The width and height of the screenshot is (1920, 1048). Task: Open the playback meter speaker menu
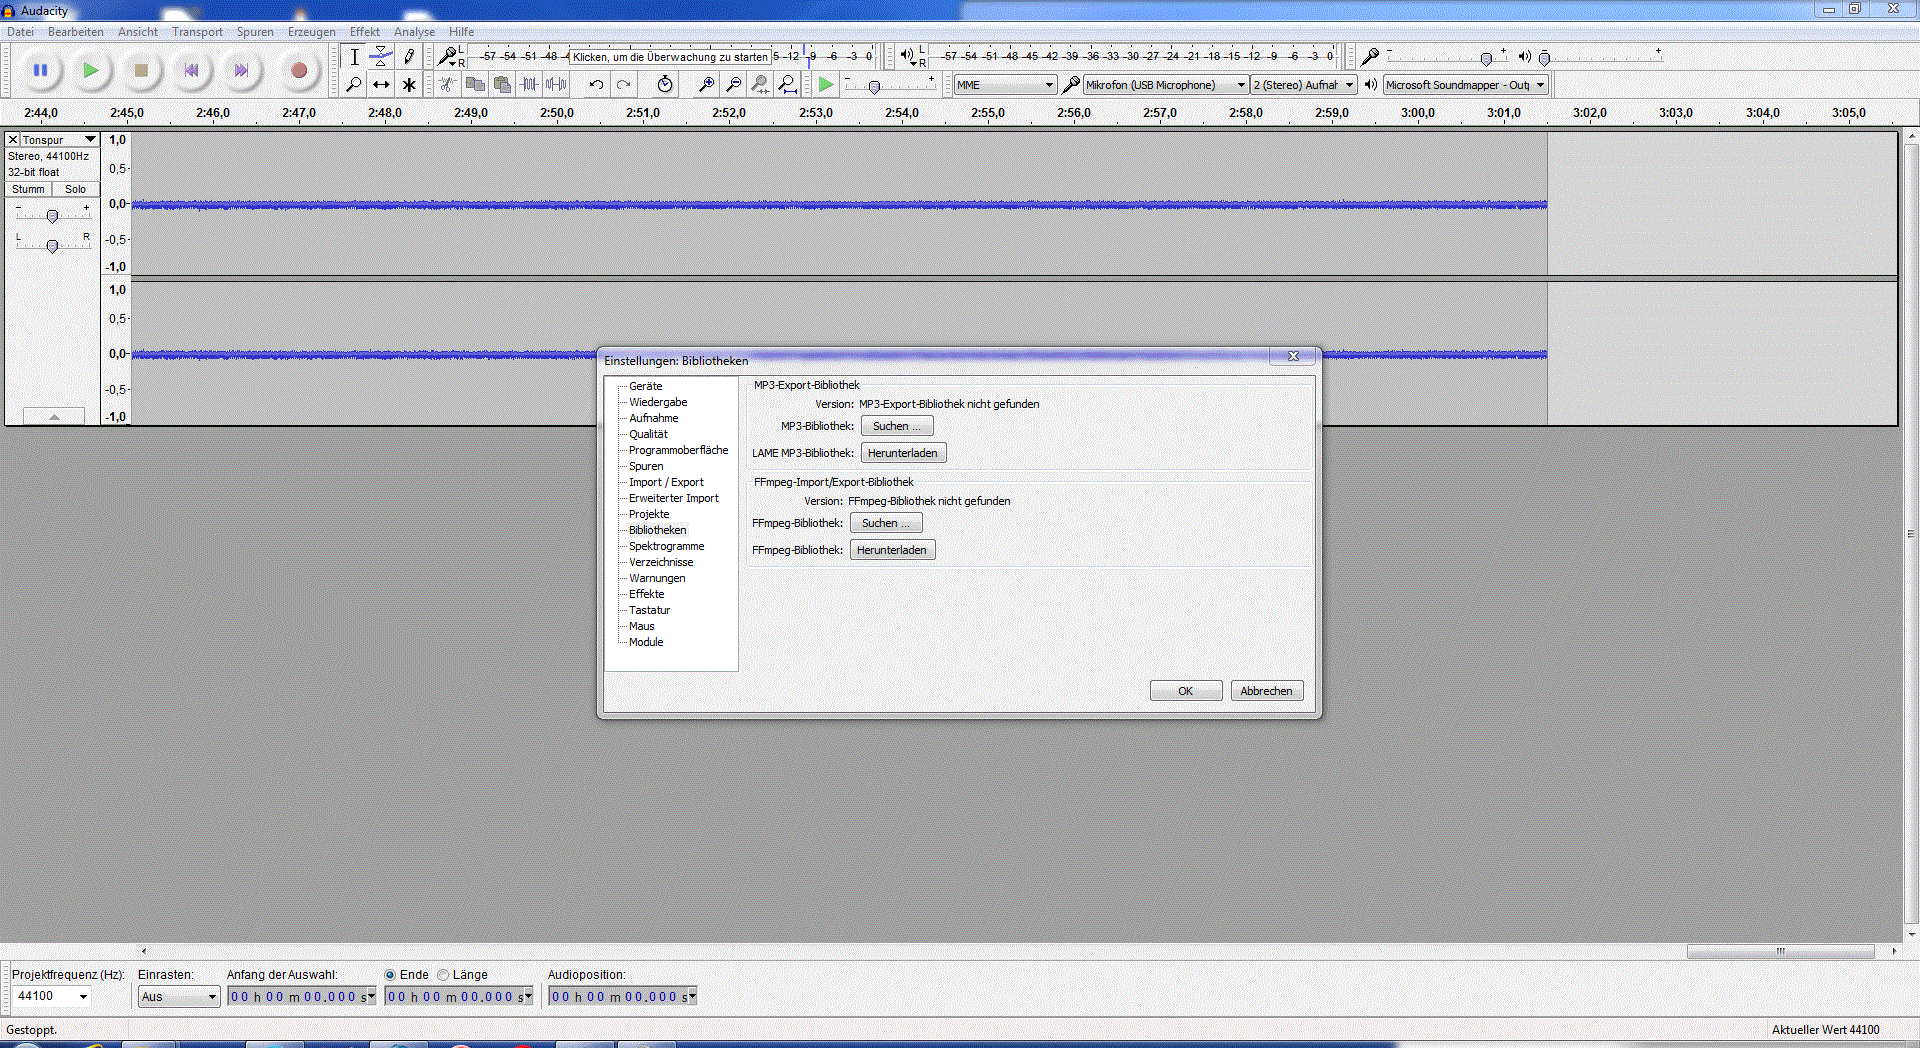click(910, 57)
